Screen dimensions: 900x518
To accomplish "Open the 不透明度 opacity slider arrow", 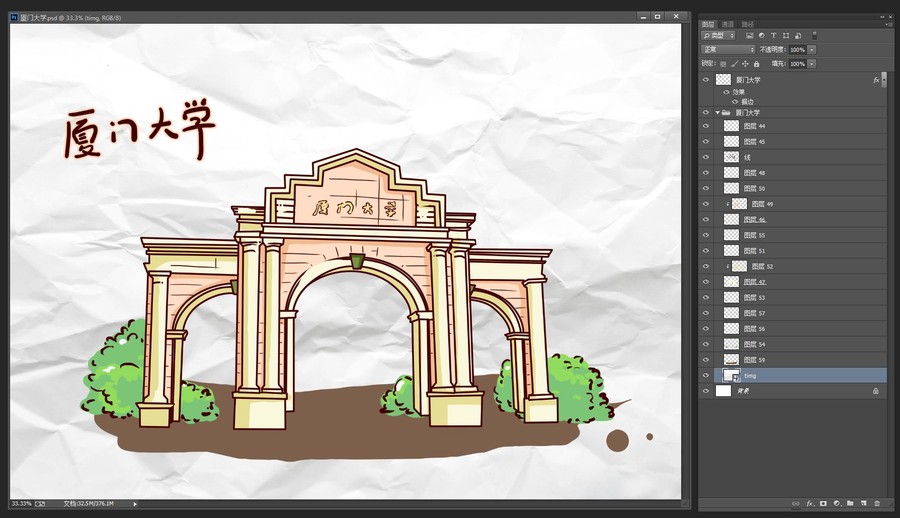I will coord(812,50).
